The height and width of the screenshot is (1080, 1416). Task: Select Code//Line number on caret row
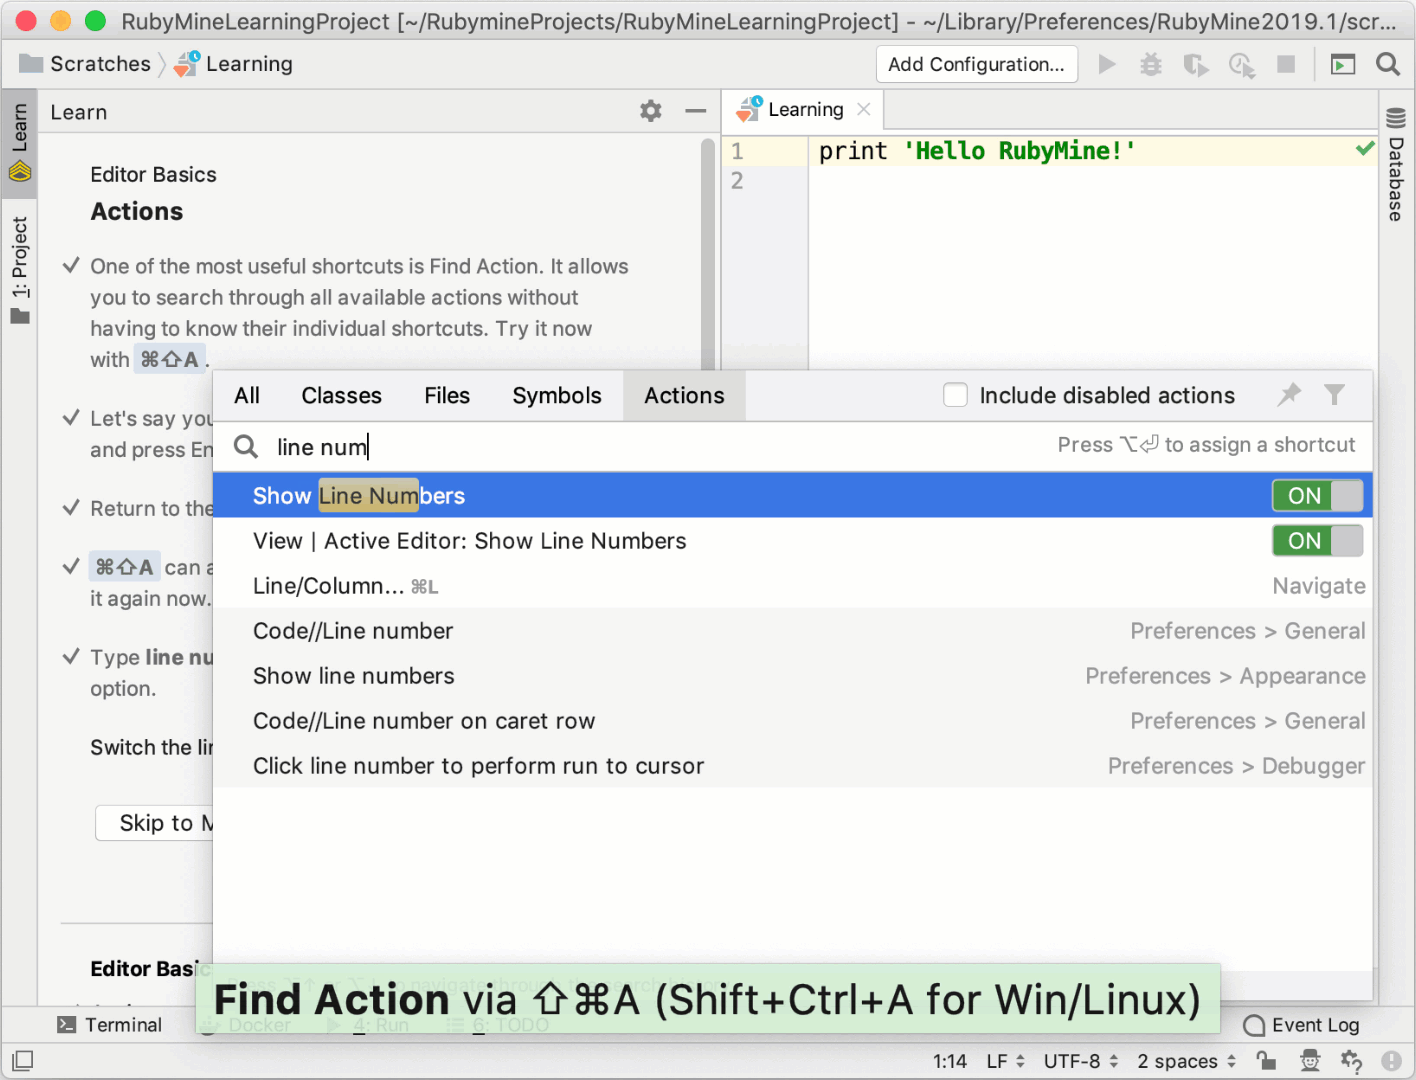click(x=793, y=721)
